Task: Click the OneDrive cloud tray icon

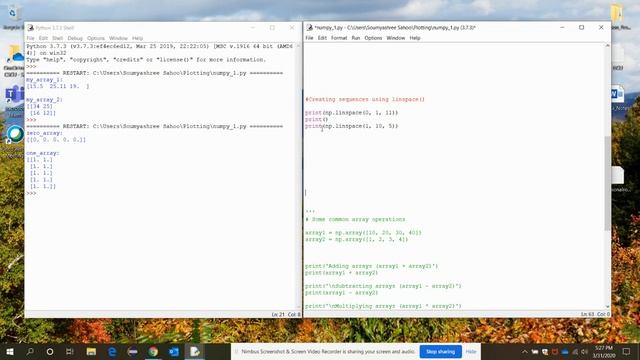Action: tap(565, 352)
